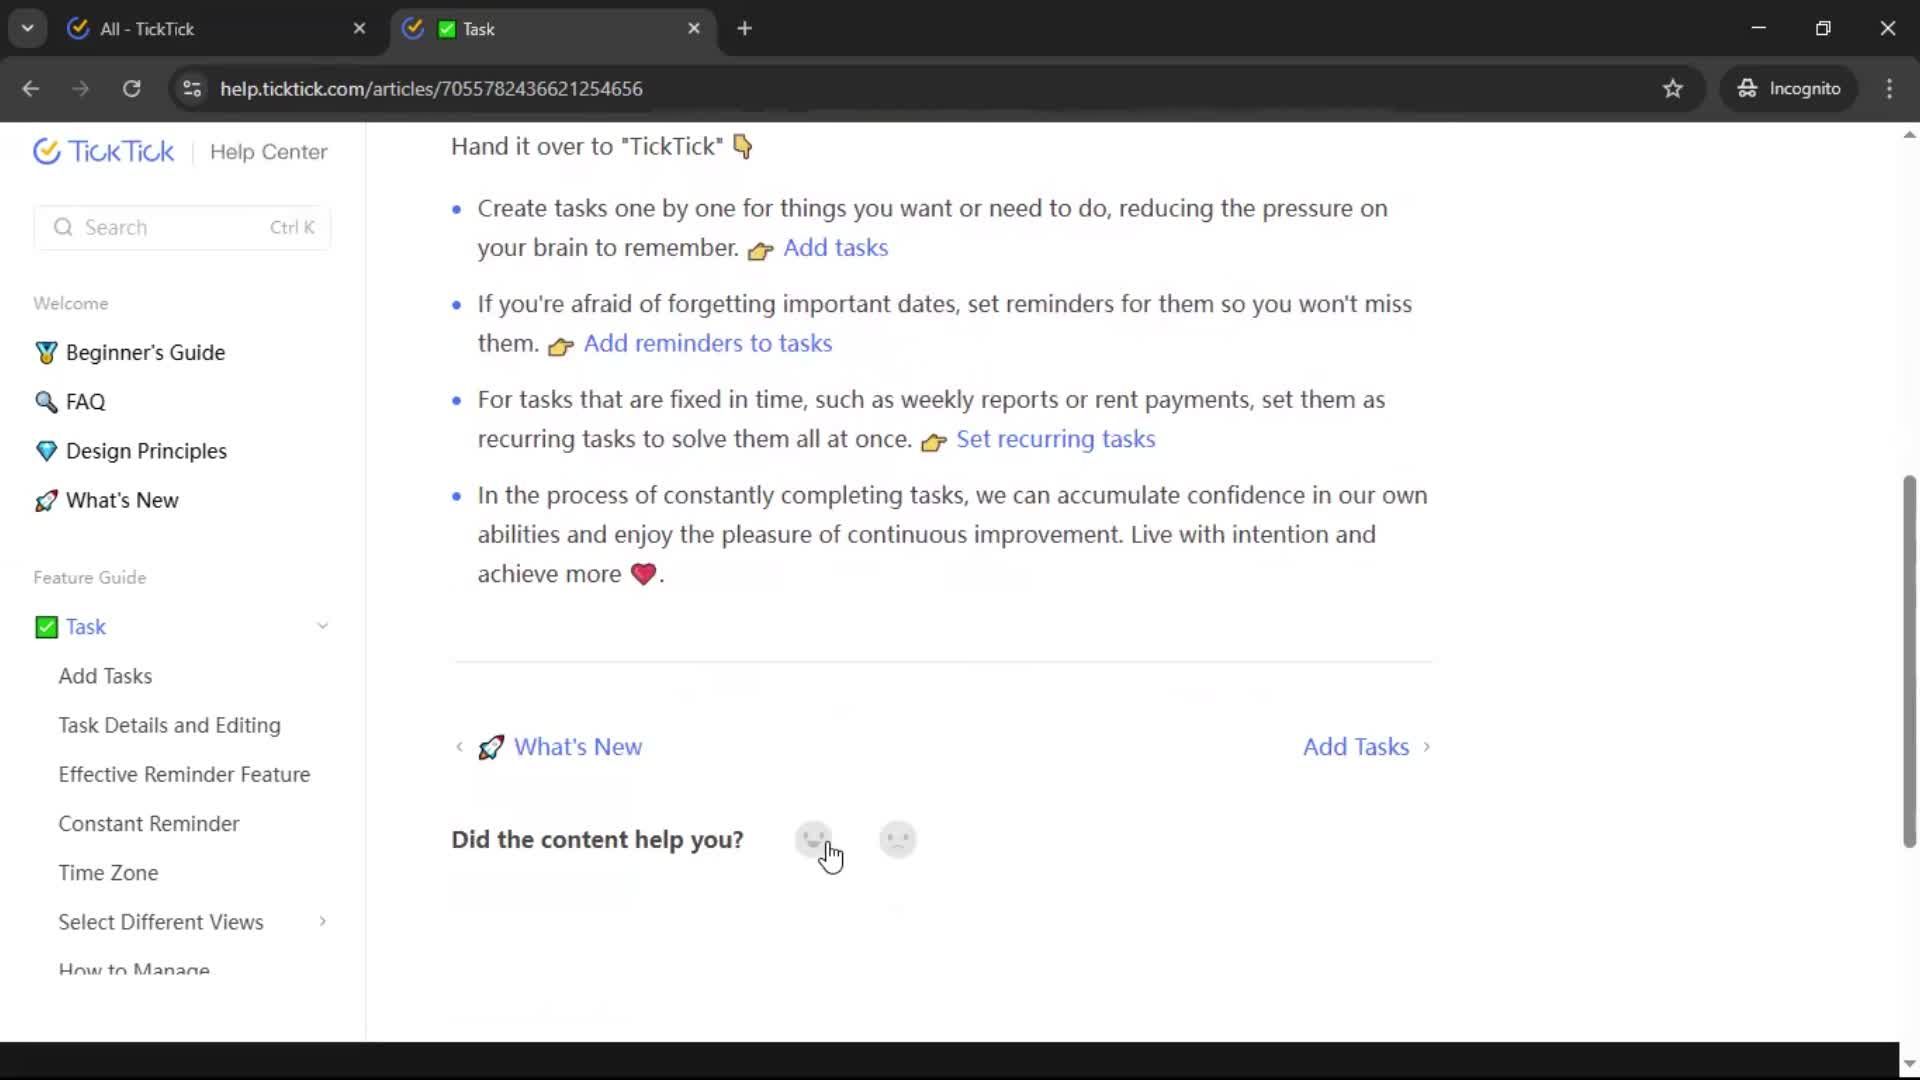Click the happy face feedback icon
Image resolution: width=1920 pixels, height=1080 pixels.
point(813,839)
